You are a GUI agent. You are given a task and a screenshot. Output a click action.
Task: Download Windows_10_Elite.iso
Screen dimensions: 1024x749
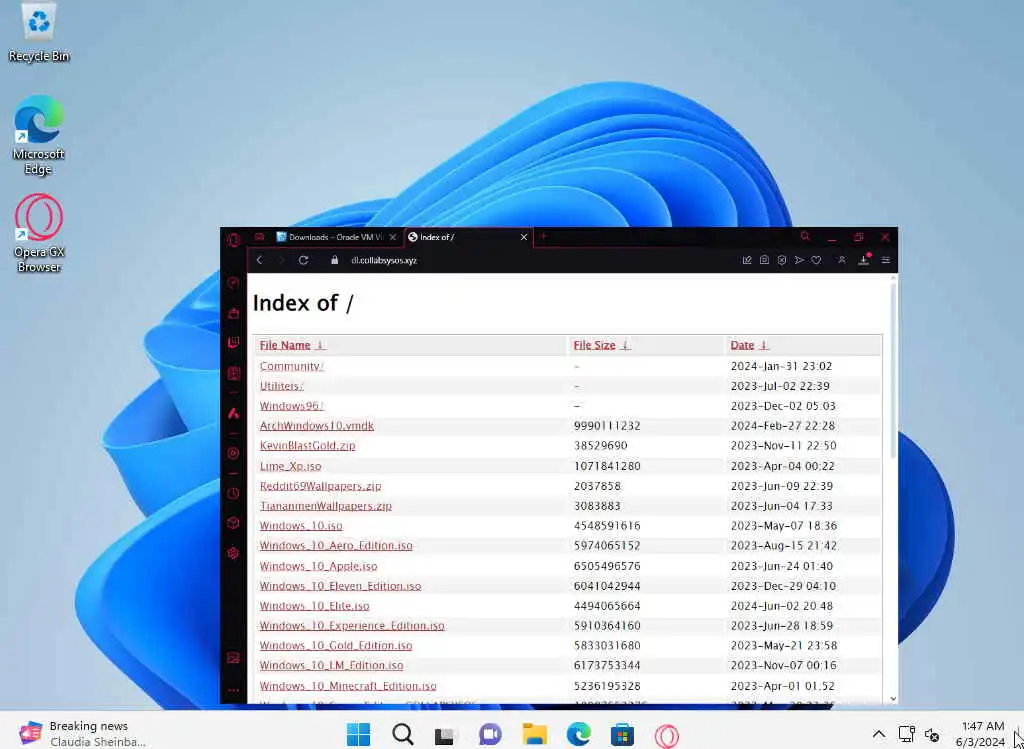[315, 606]
